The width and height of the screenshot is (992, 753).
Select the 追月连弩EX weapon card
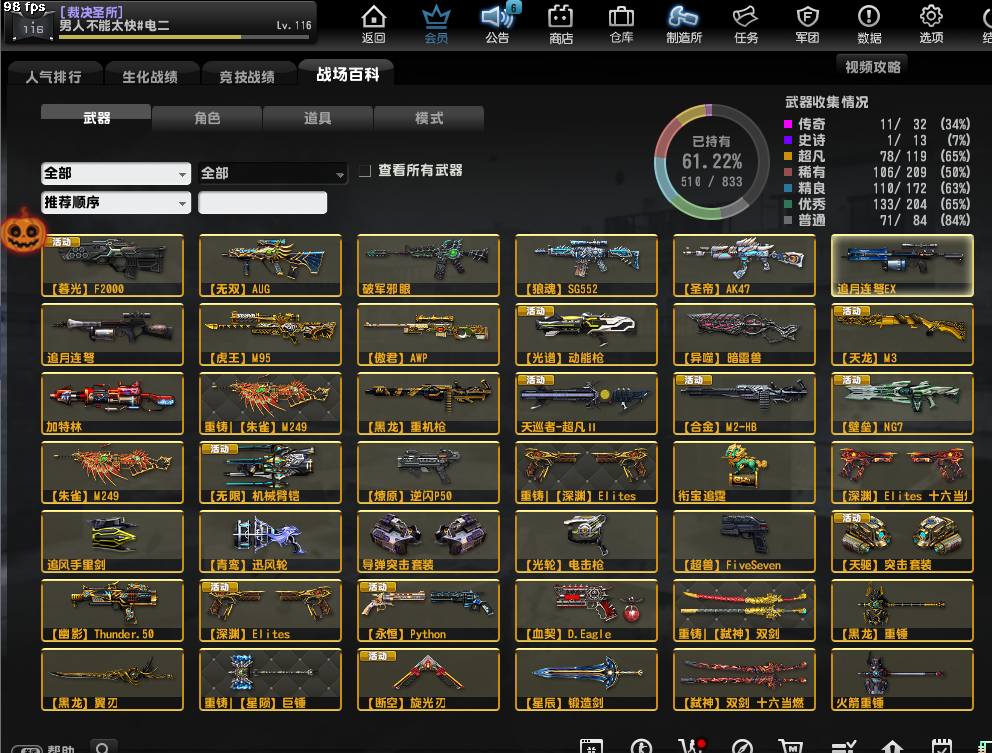click(902, 265)
